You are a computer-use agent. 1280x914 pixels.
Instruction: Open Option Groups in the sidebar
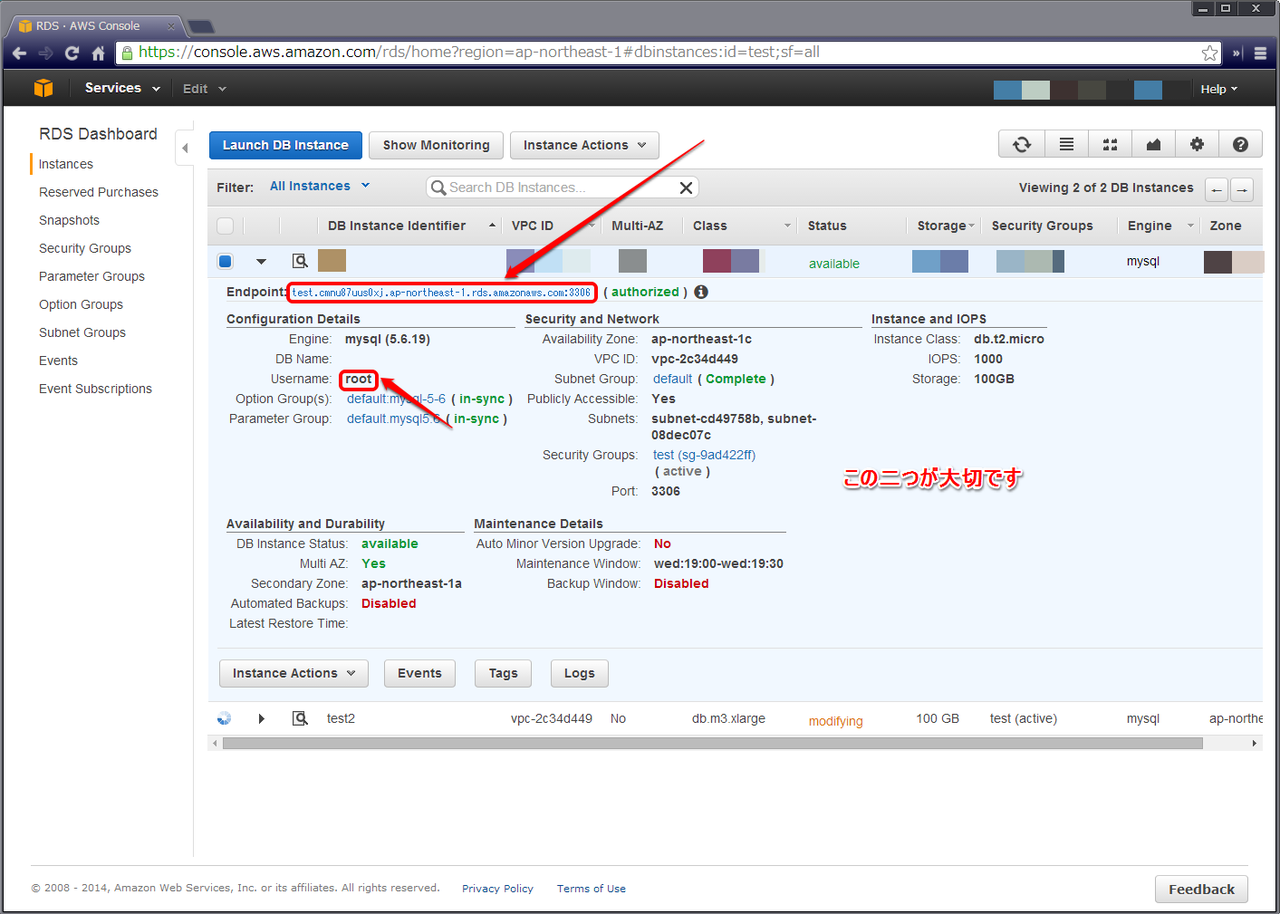(x=81, y=304)
